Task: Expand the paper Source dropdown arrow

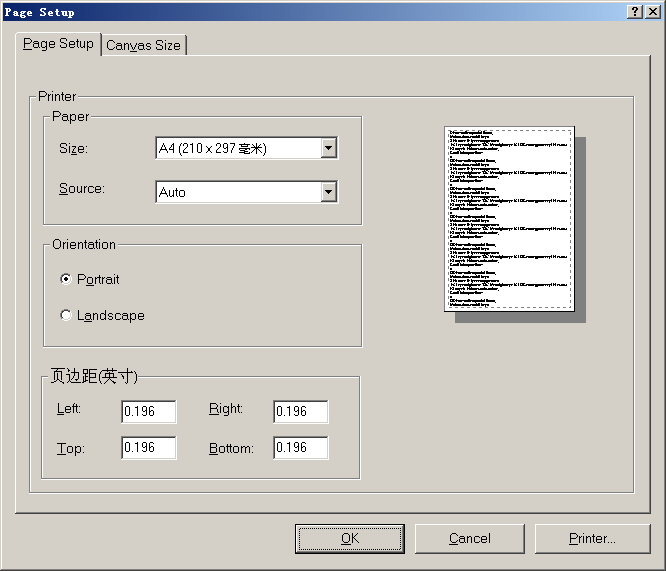Action: (328, 192)
